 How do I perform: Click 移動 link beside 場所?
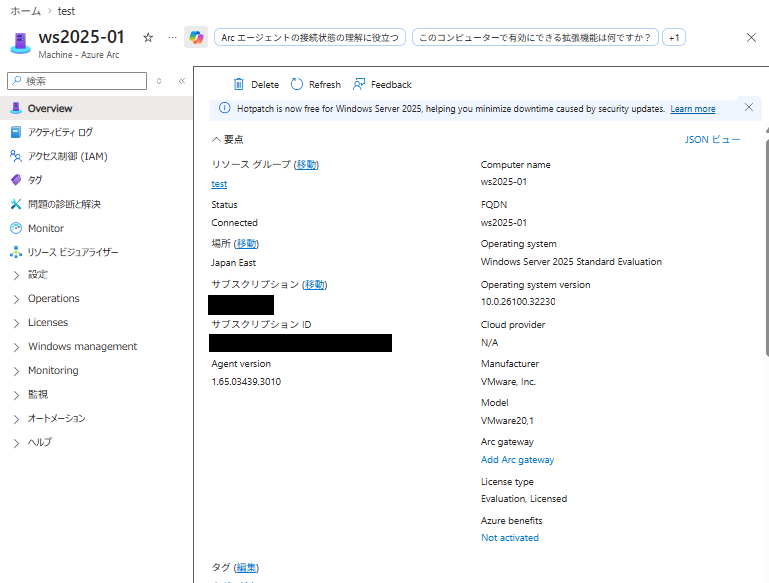click(246, 244)
